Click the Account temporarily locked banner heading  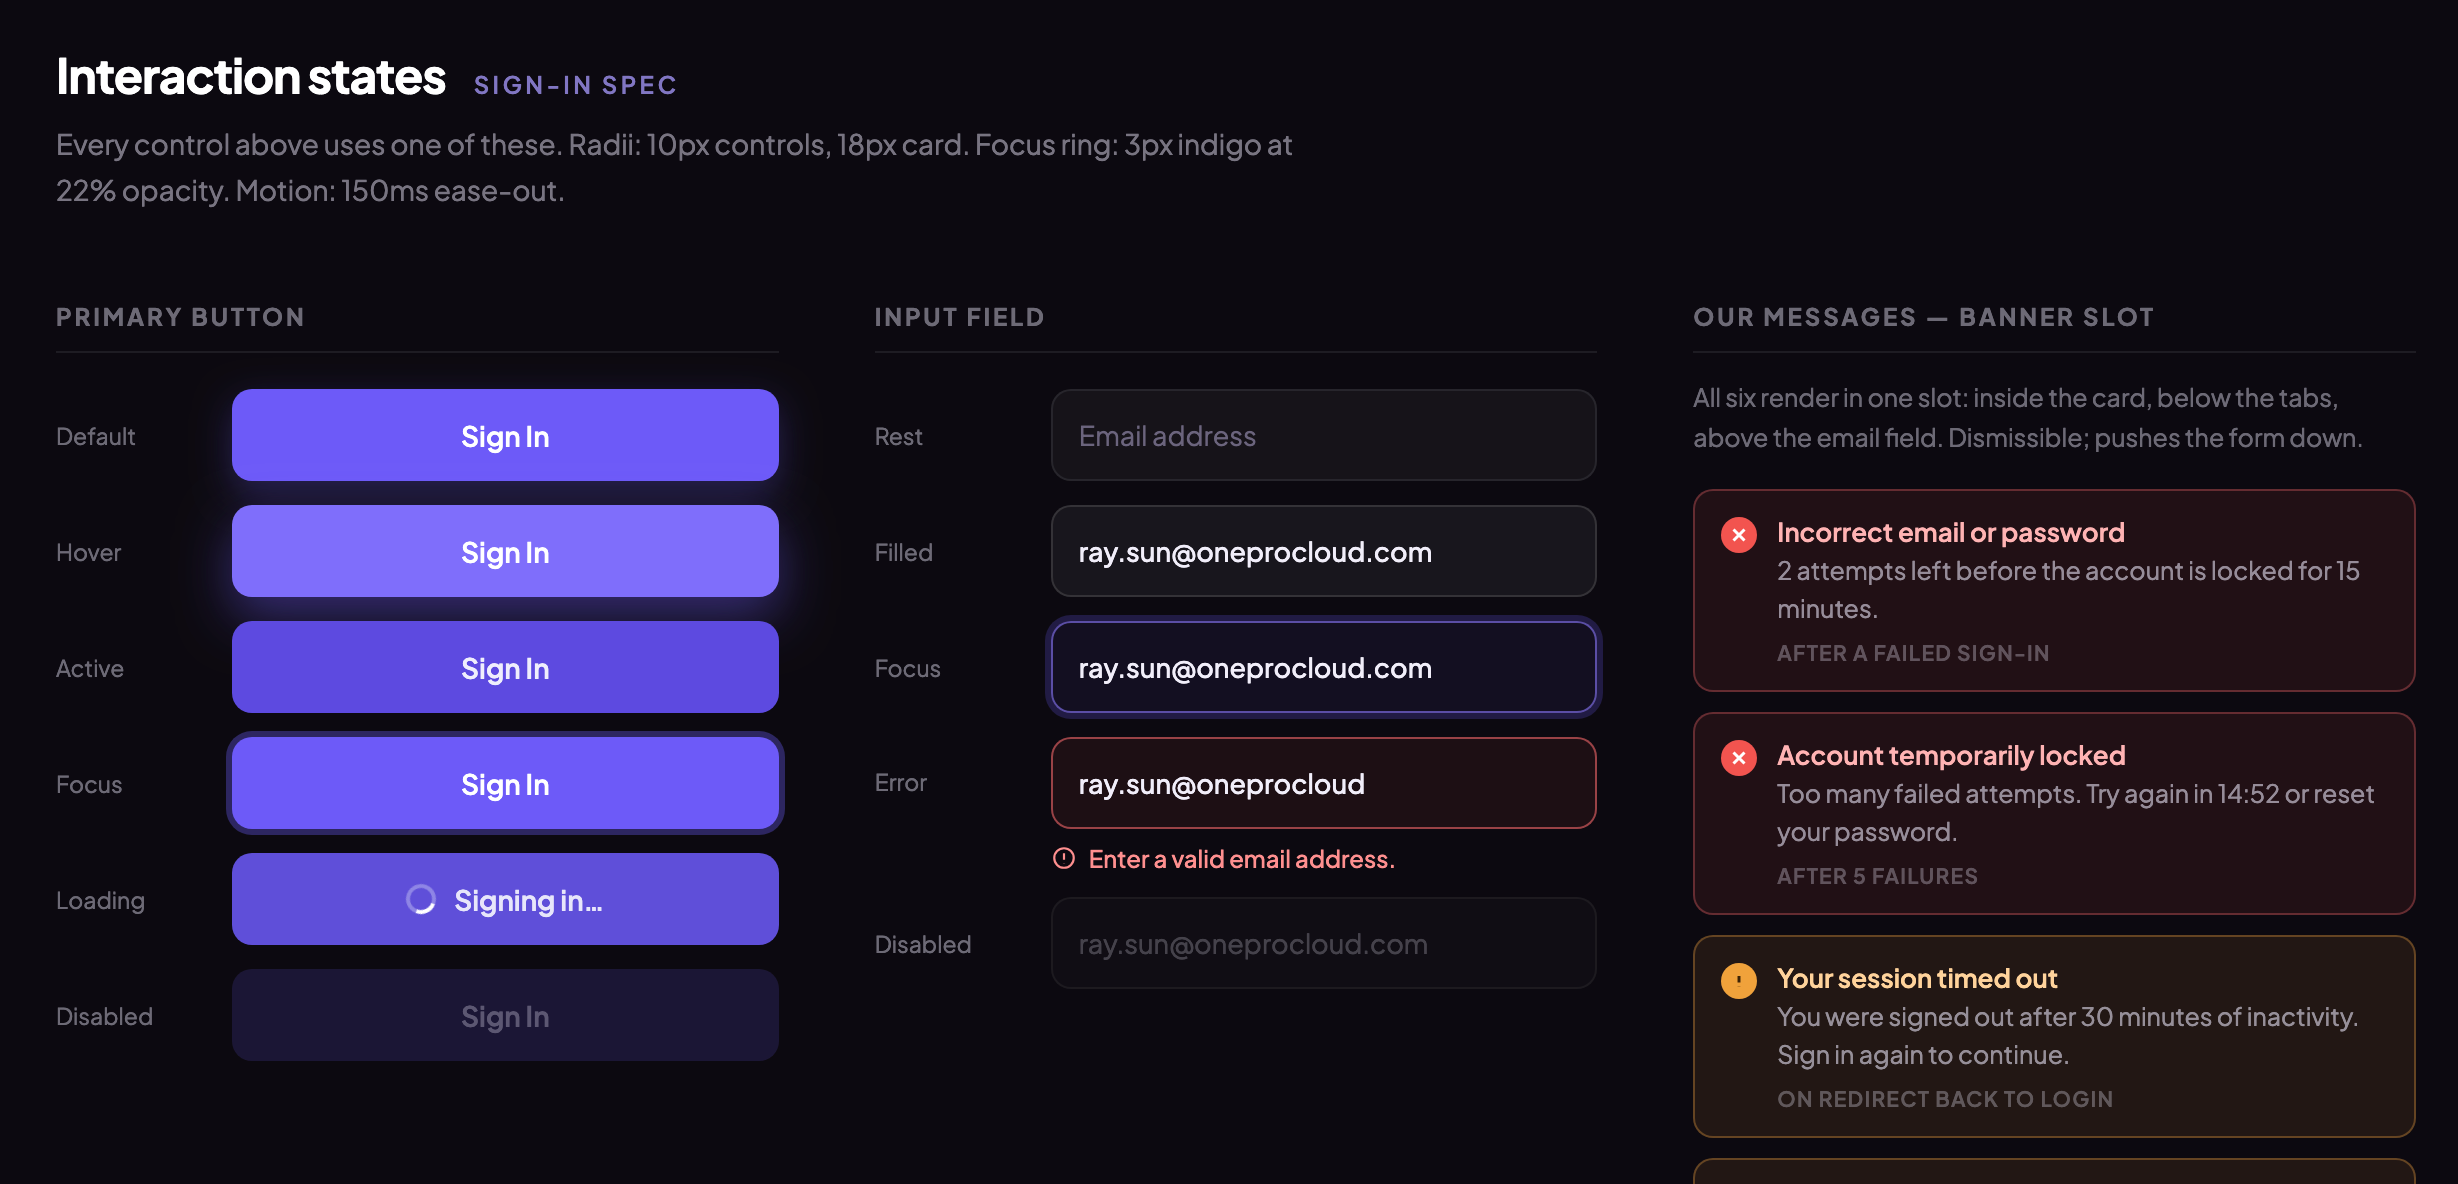pos(1951,756)
